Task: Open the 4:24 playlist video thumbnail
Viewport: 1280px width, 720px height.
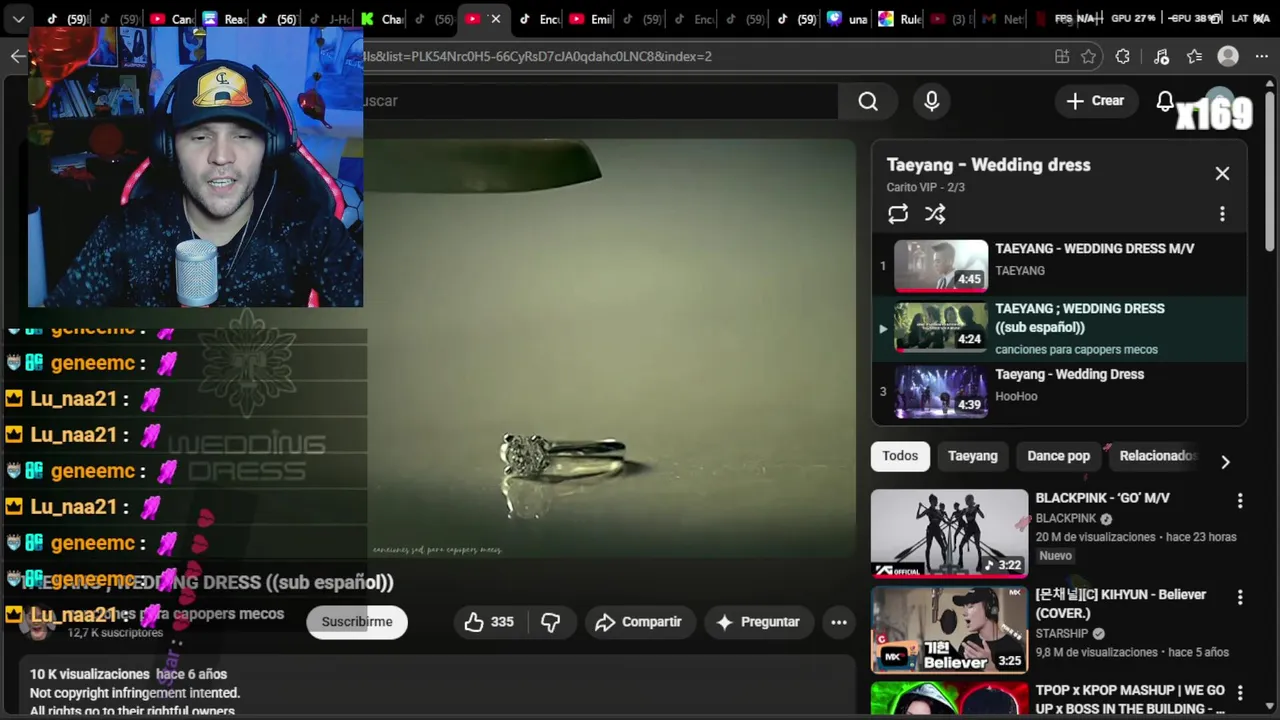Action: [x=941, y=327]
